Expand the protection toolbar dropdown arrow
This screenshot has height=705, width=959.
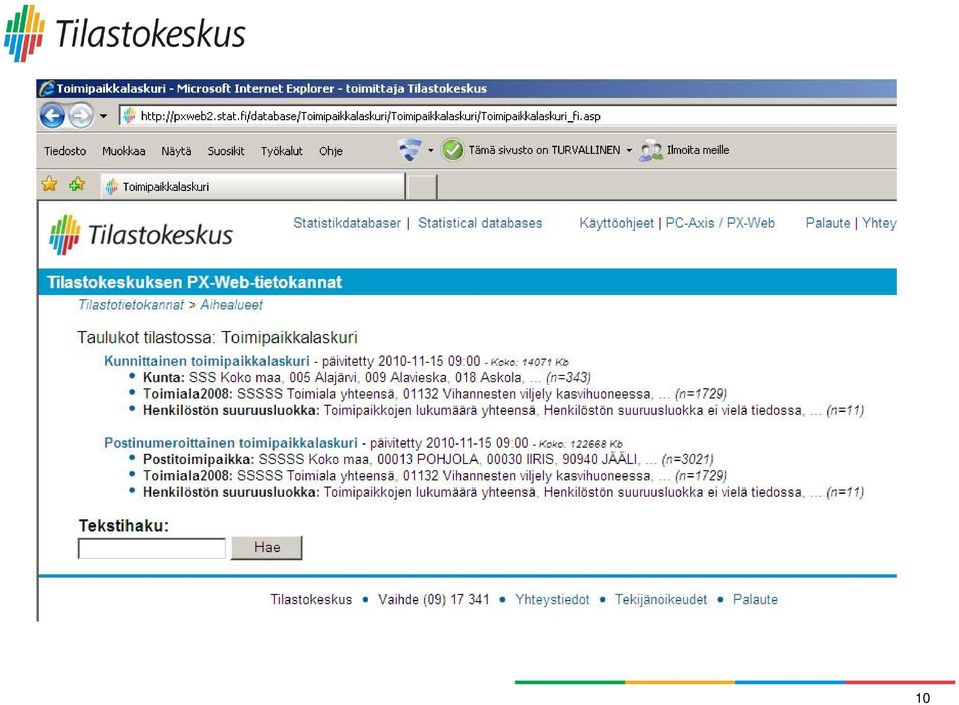(431, 150)
